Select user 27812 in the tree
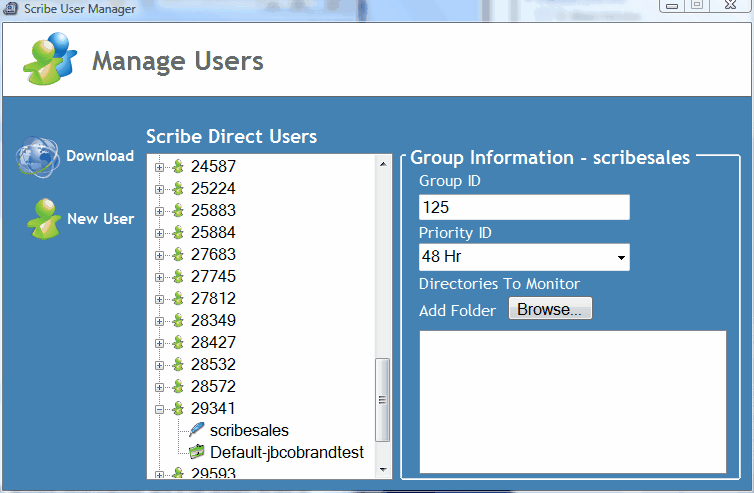Screen dimensions: 754x493 click(x=213, y=299)
